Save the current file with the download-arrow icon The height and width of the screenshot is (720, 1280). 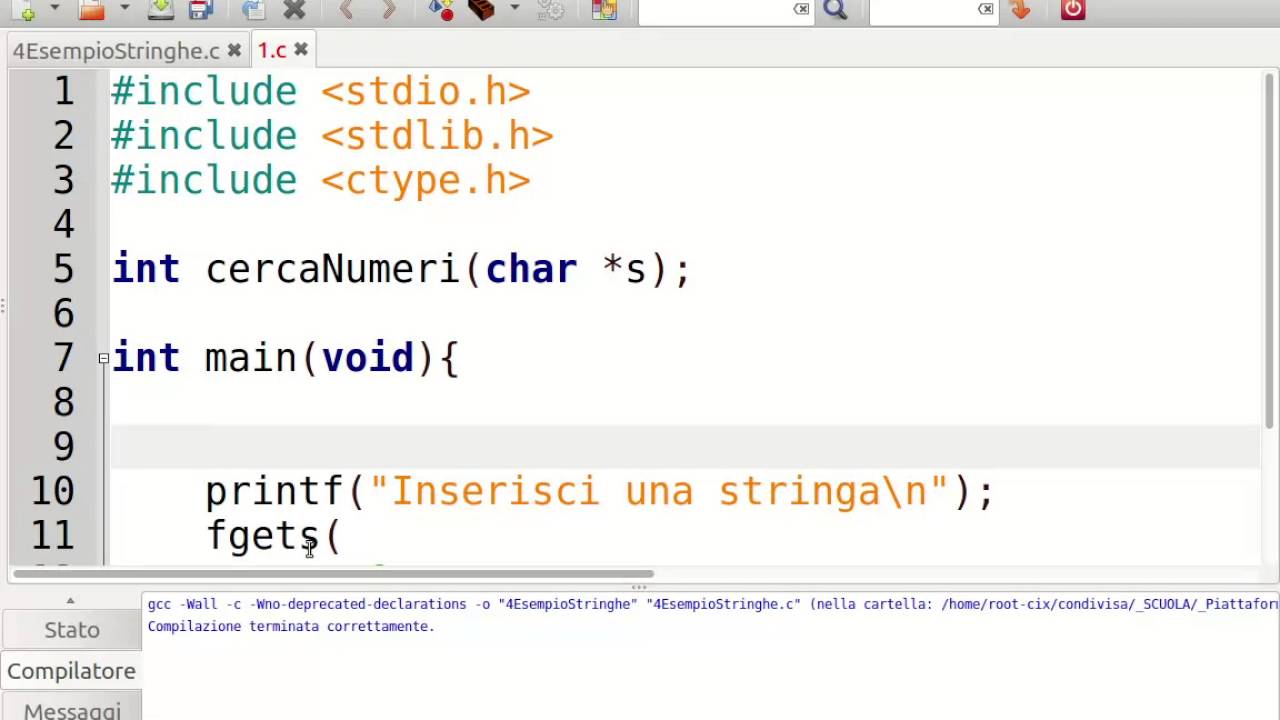click(x=160, y=9)
